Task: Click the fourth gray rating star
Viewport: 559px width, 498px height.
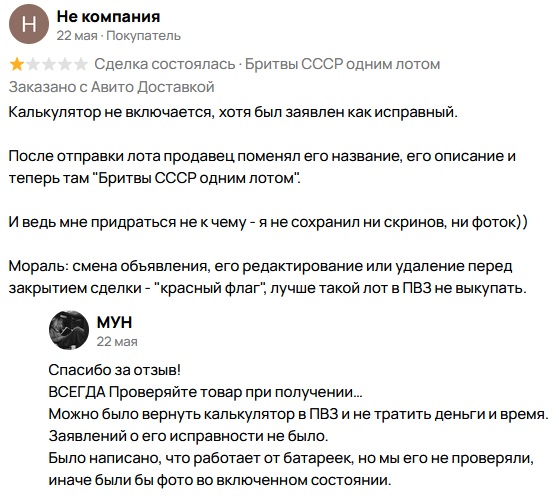Action: point(65,65)
